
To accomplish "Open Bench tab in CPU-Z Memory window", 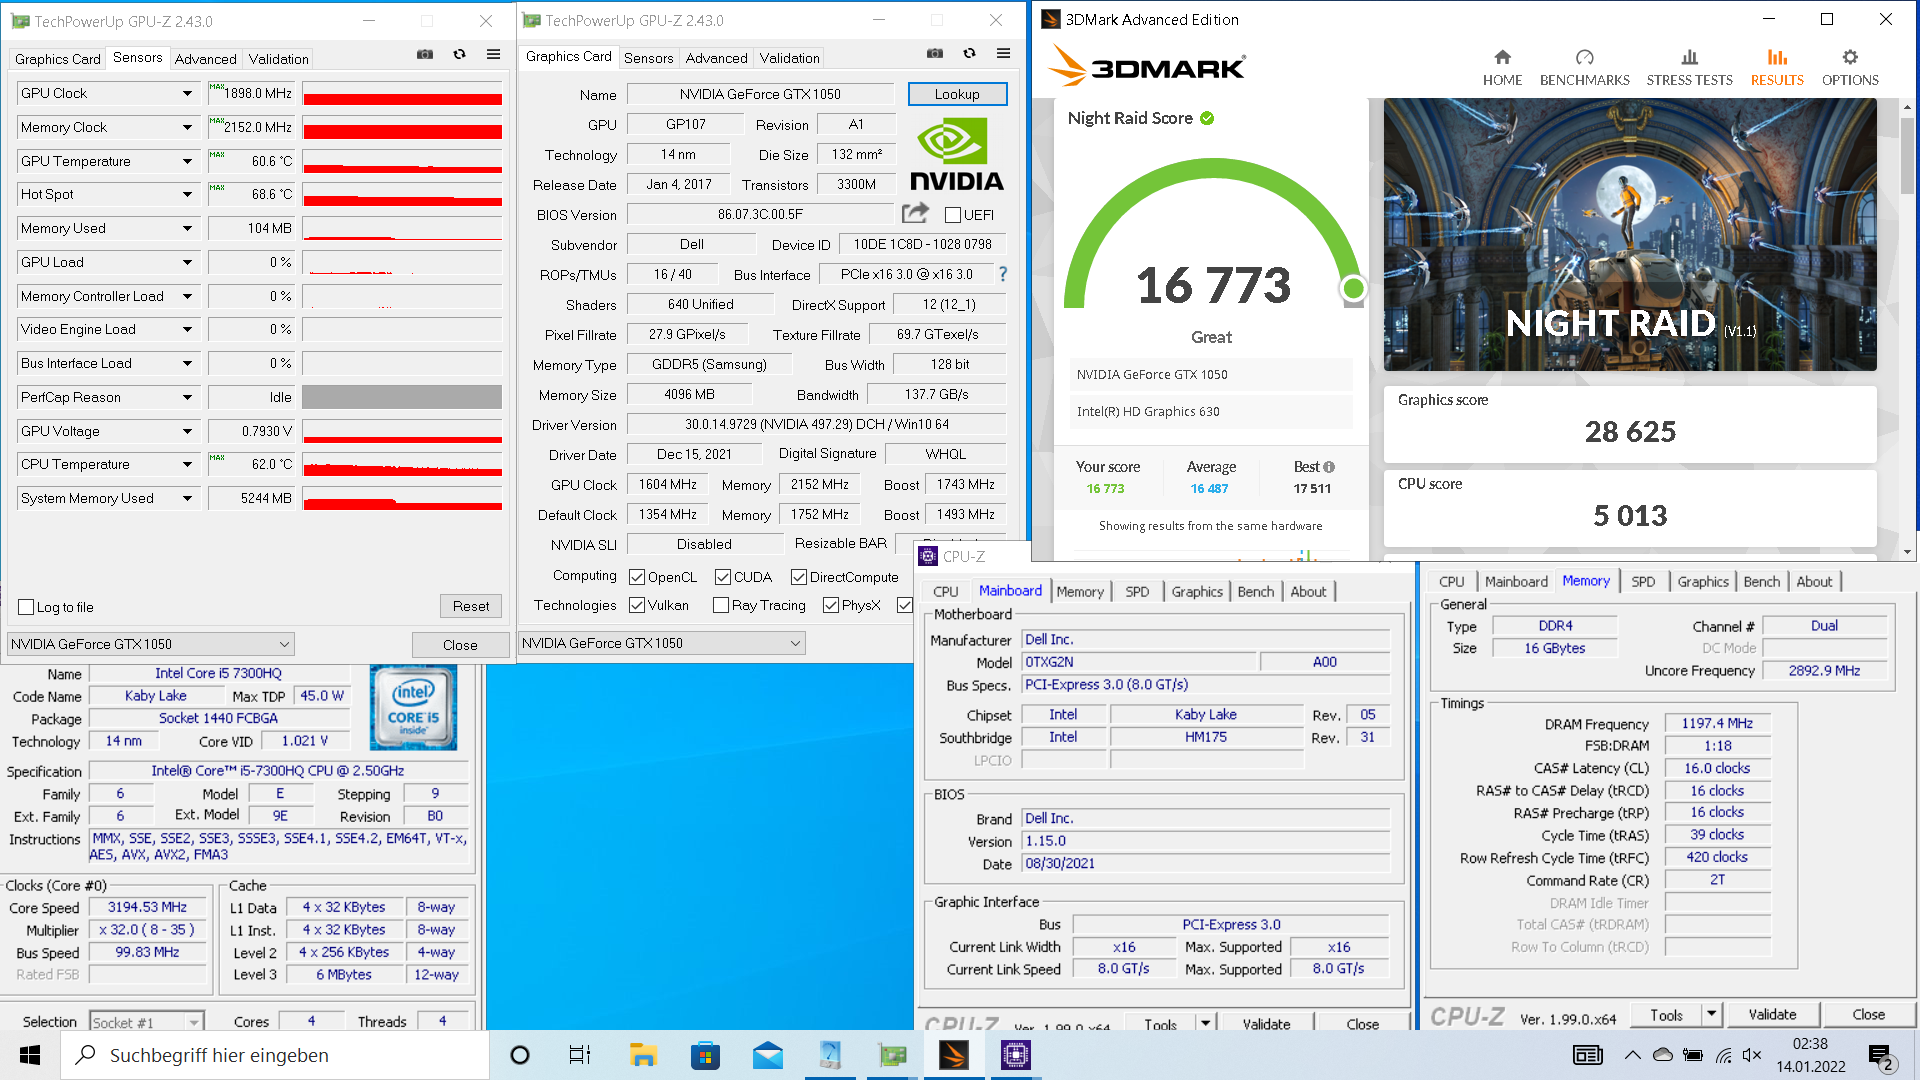I will [x=1762, y=582].
